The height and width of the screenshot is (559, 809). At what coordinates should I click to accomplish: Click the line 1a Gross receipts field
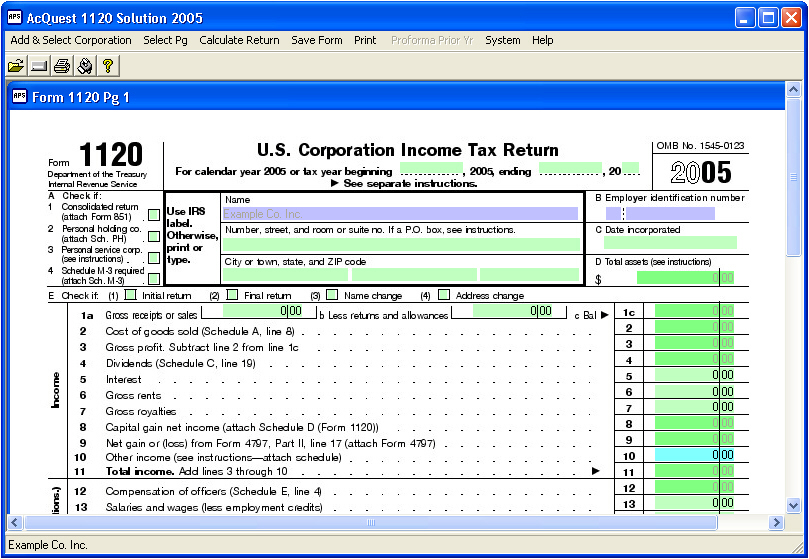click(x=263, y=310)
